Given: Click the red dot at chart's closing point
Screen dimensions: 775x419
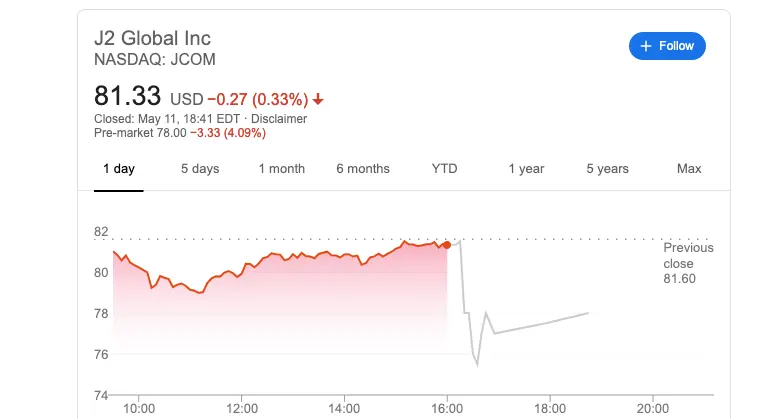Looking at the screenshot, I should coord(447,245).
